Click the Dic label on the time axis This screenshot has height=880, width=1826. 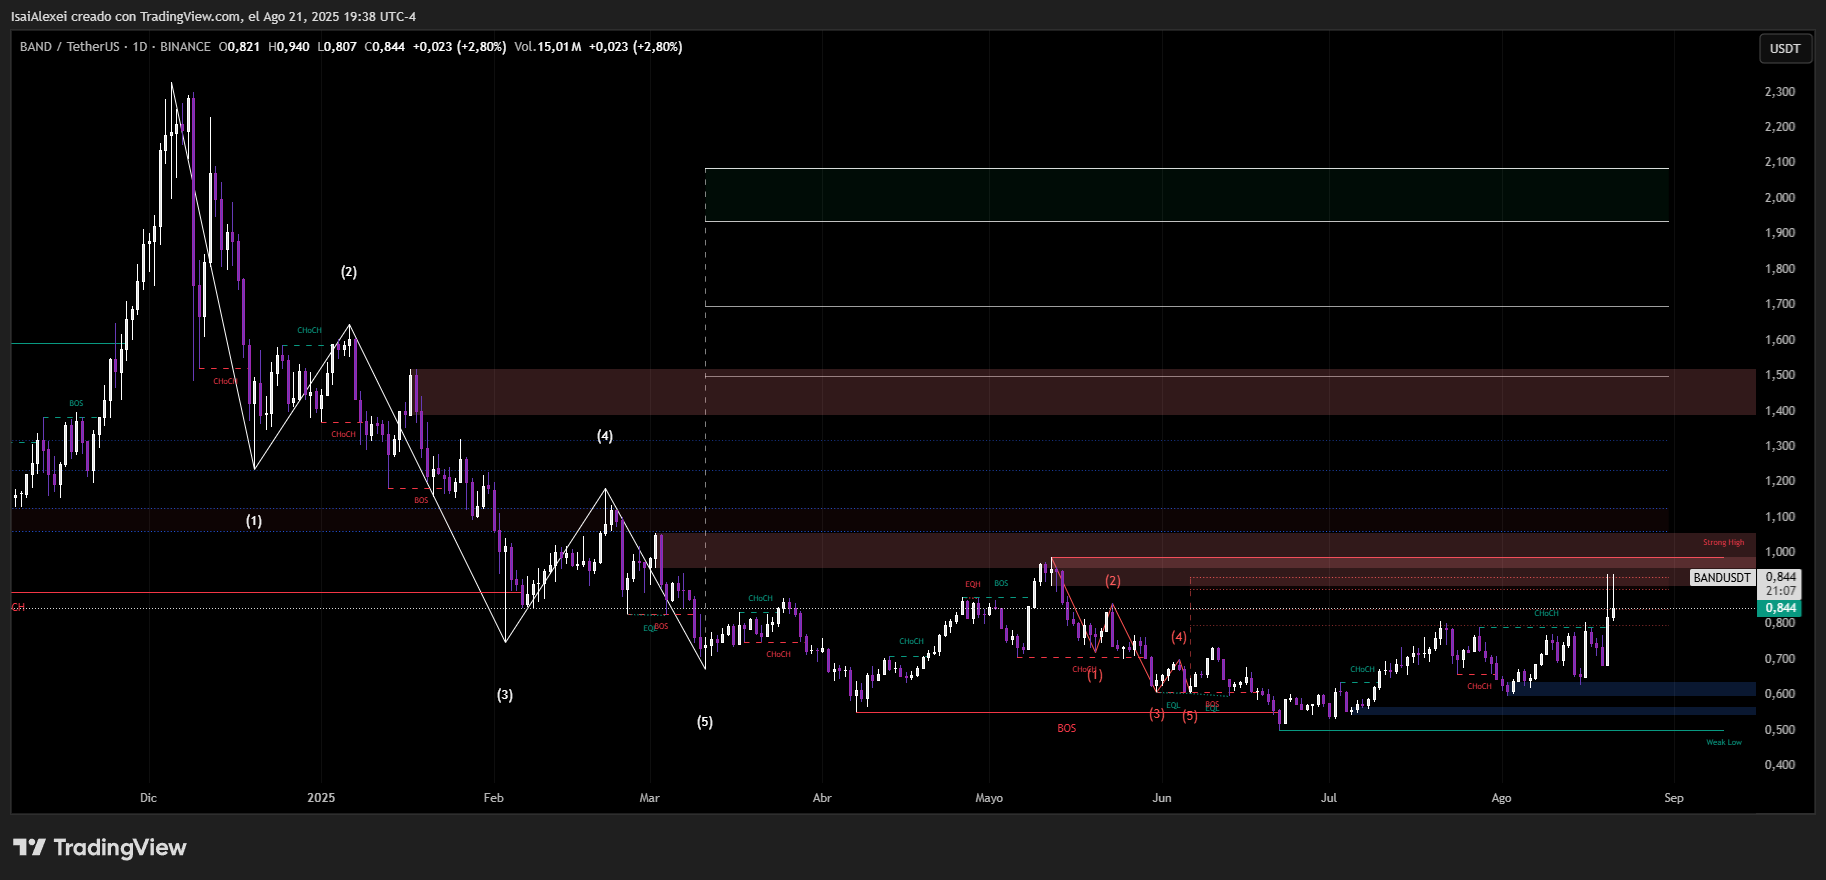[148, 798]
